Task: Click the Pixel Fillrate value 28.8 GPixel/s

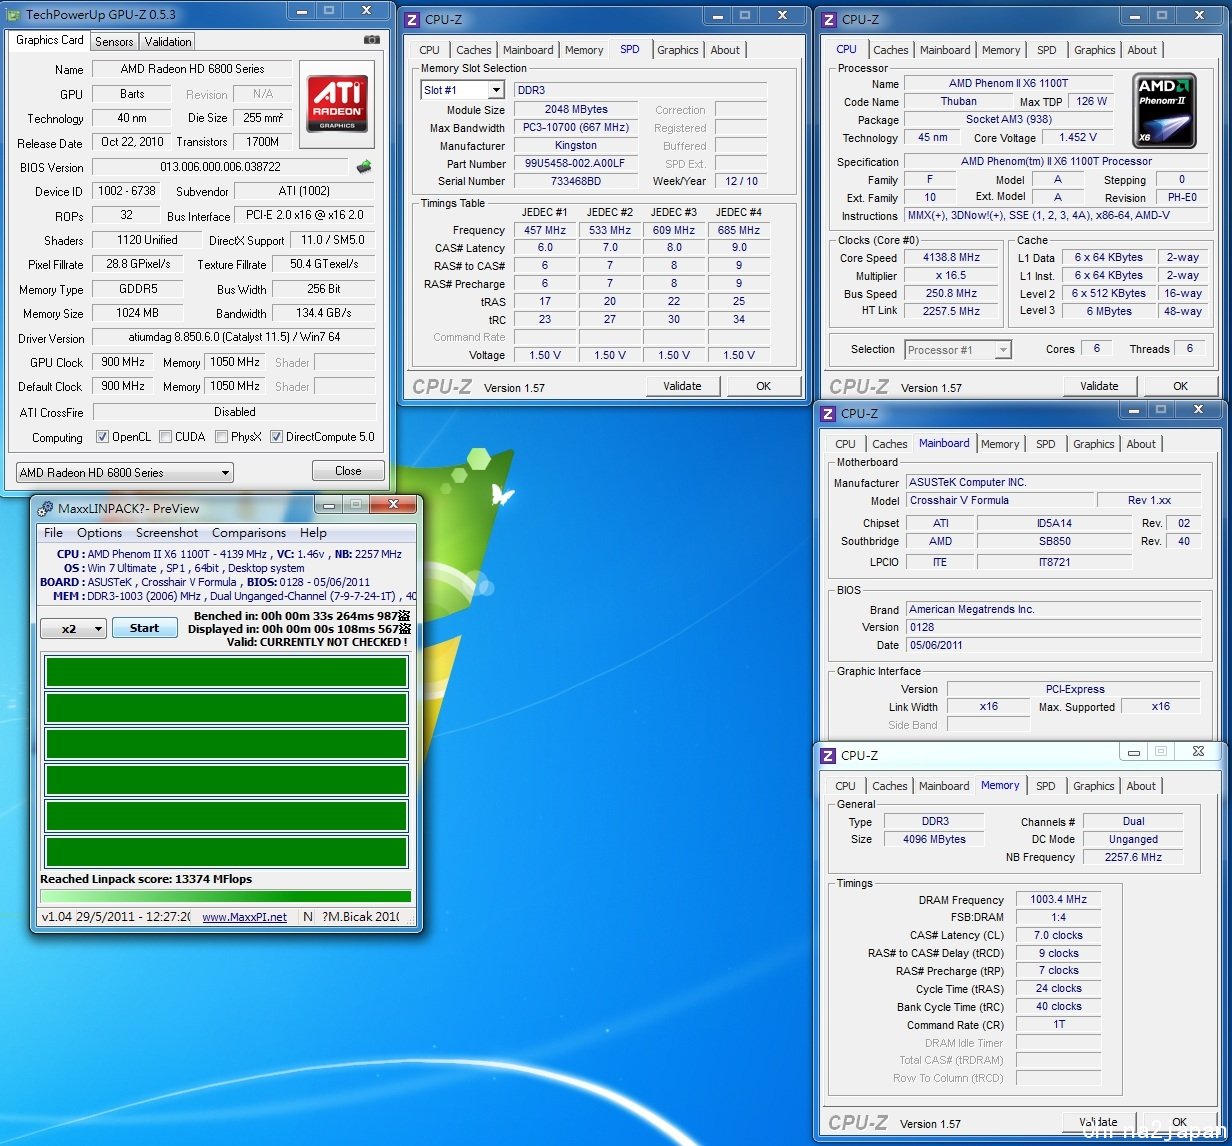Action: [138, 265]
